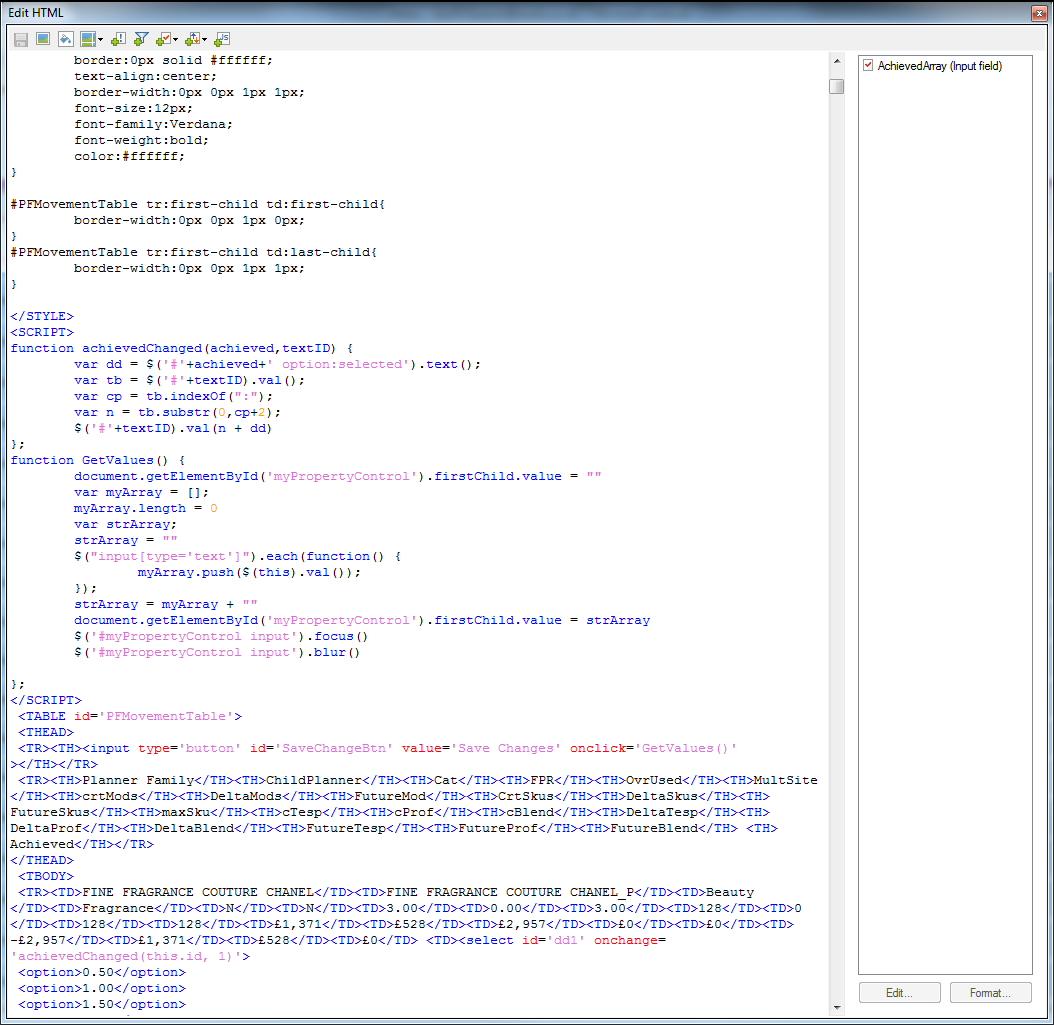Click the line ending with '.focus()'

coord(220,637)
